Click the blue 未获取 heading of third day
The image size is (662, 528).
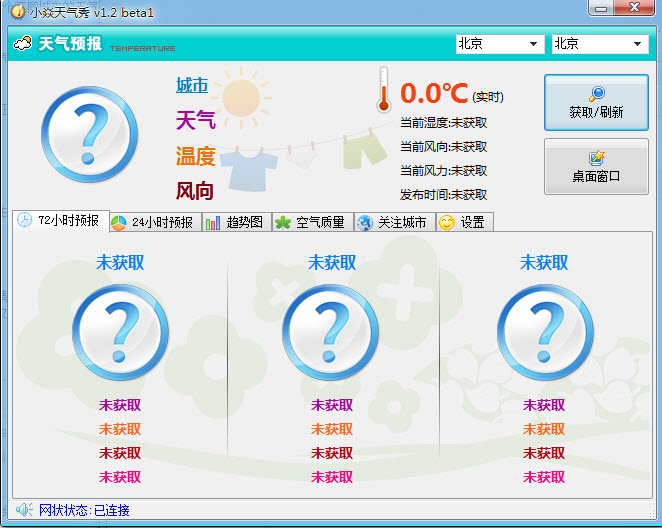point(544,263)
